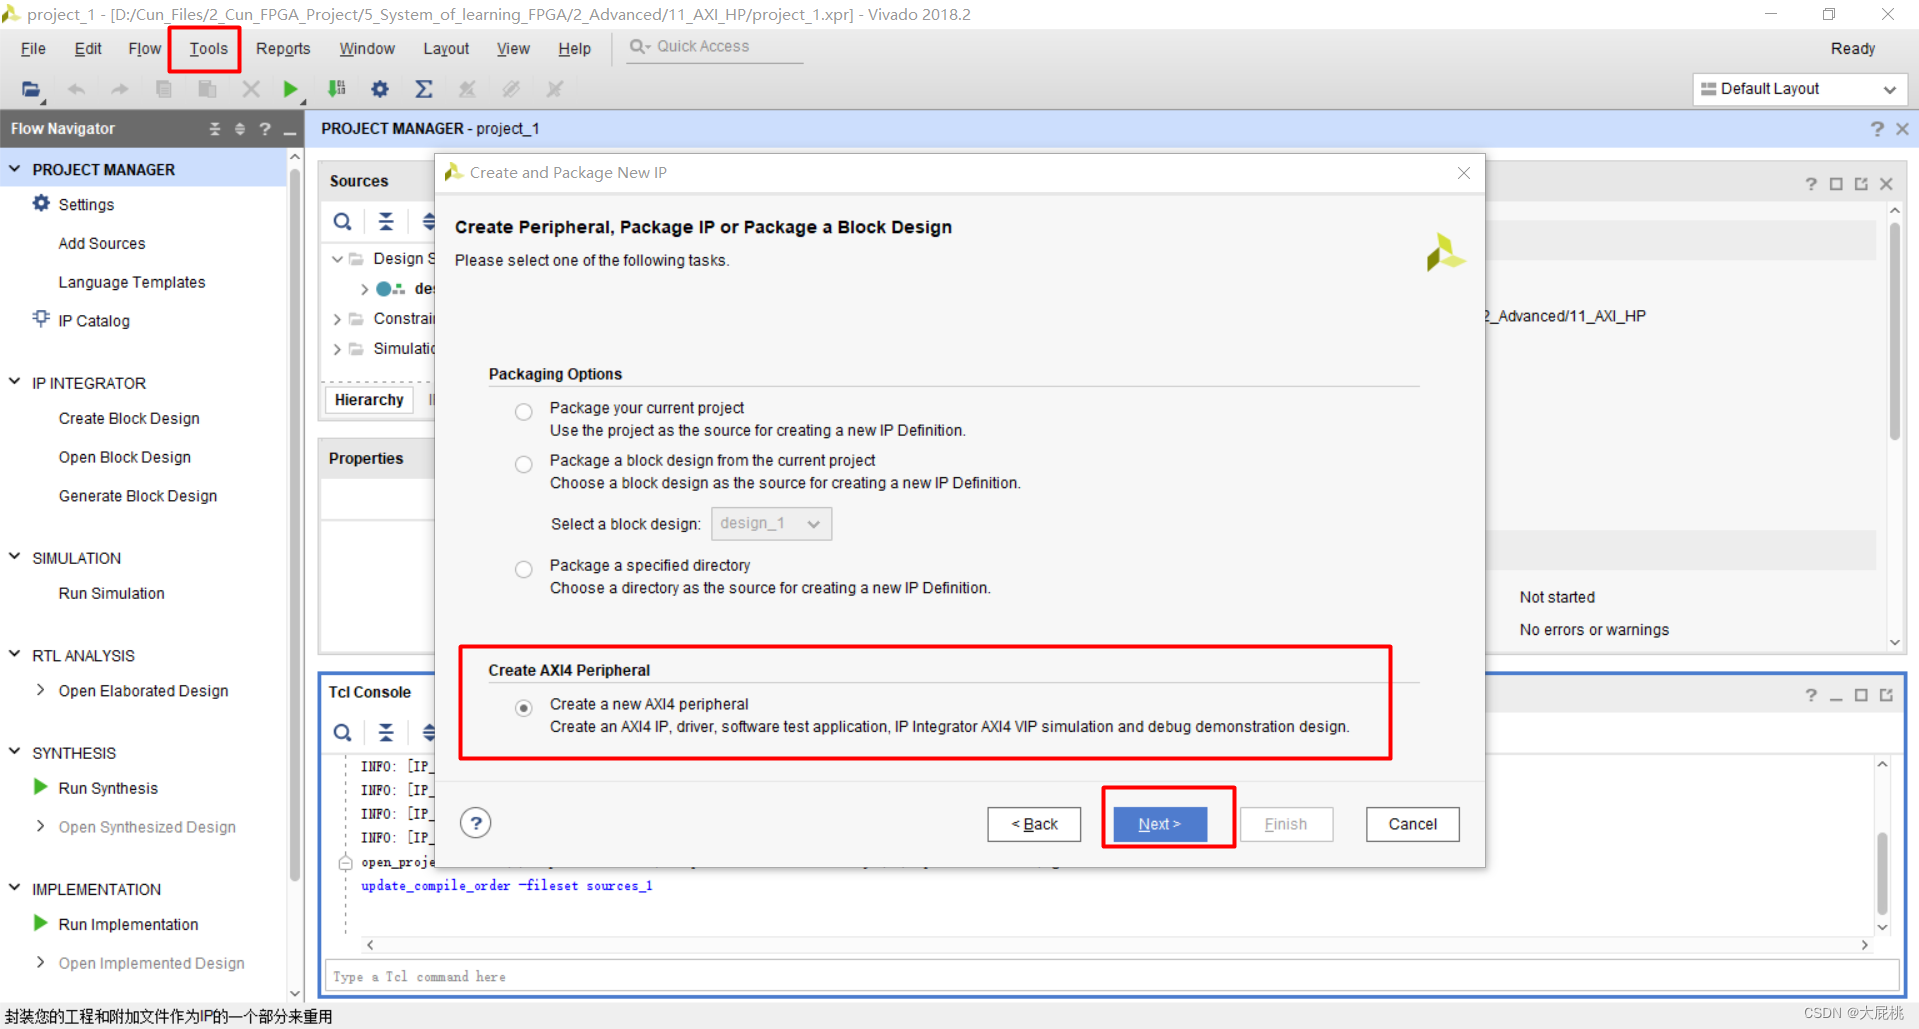Click Run Implementation
The height and width of the screenshot is (1029, 1919).
coord(128,924)
